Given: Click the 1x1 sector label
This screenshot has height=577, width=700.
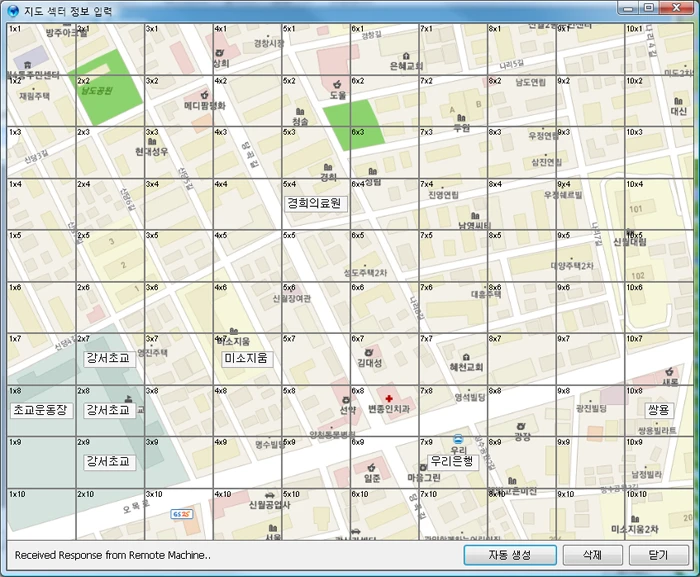Looking at the screenshot, I should pos(15,29).
